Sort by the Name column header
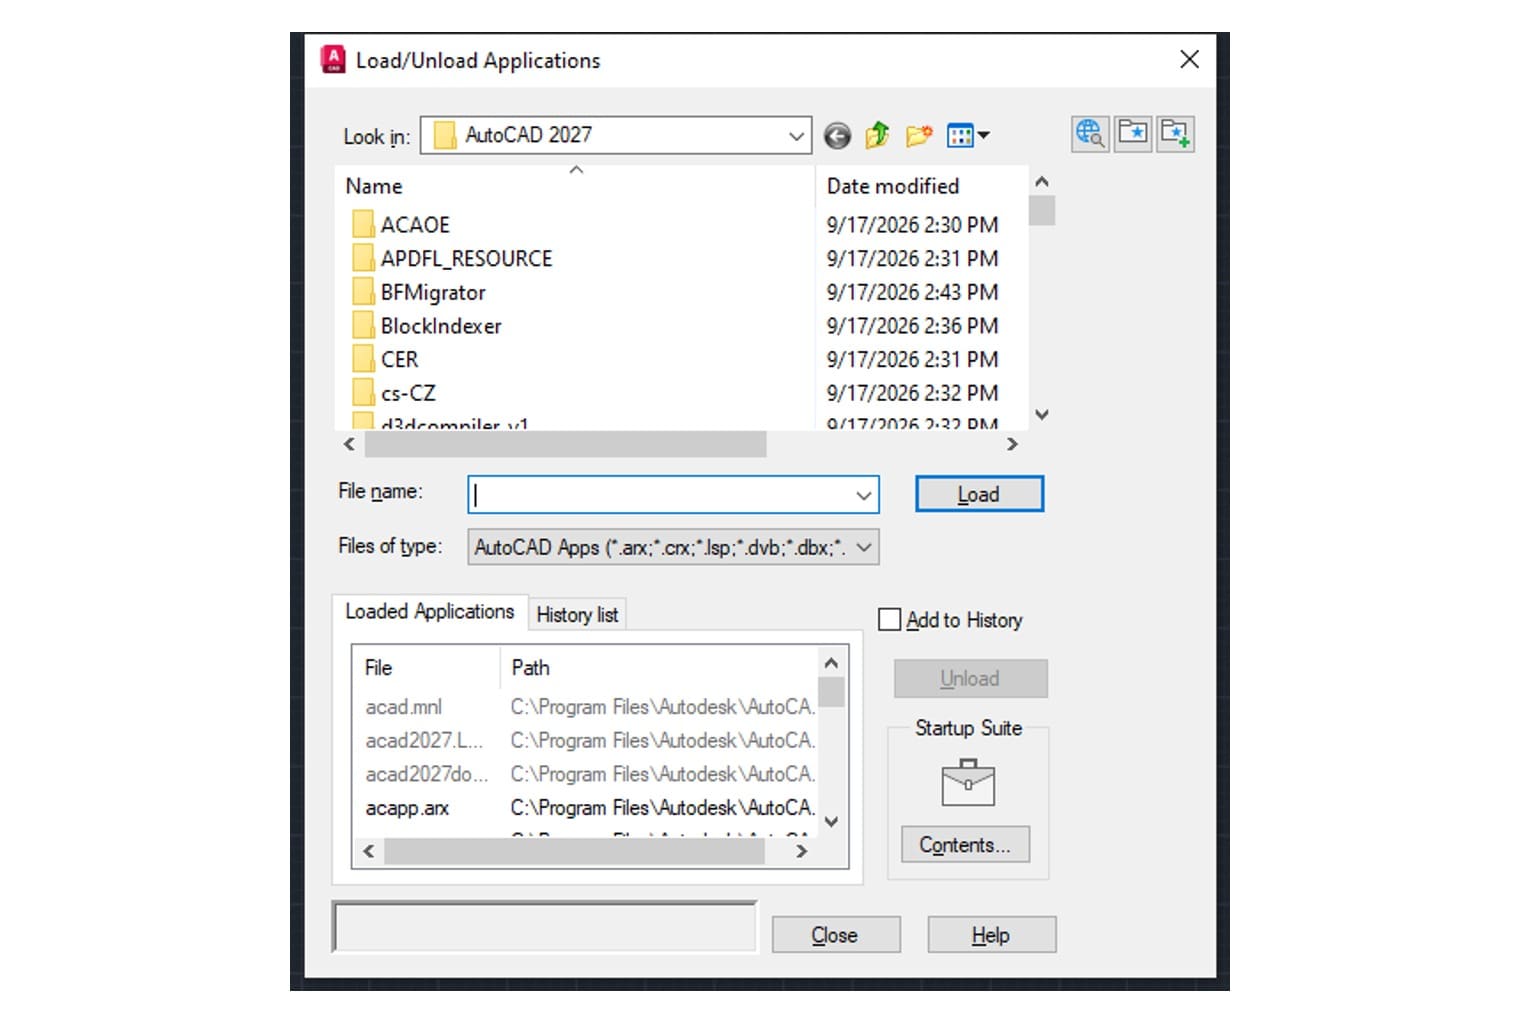 point(574,186)
